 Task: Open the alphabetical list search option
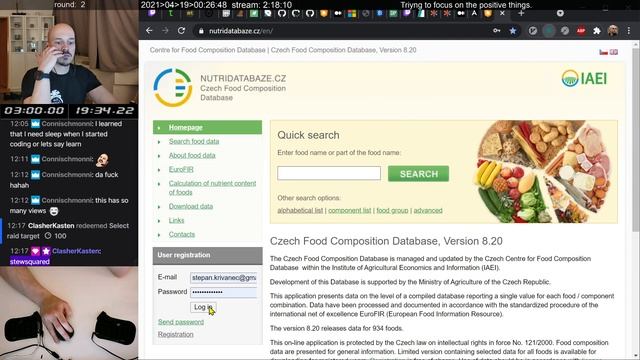coord(300,211)
